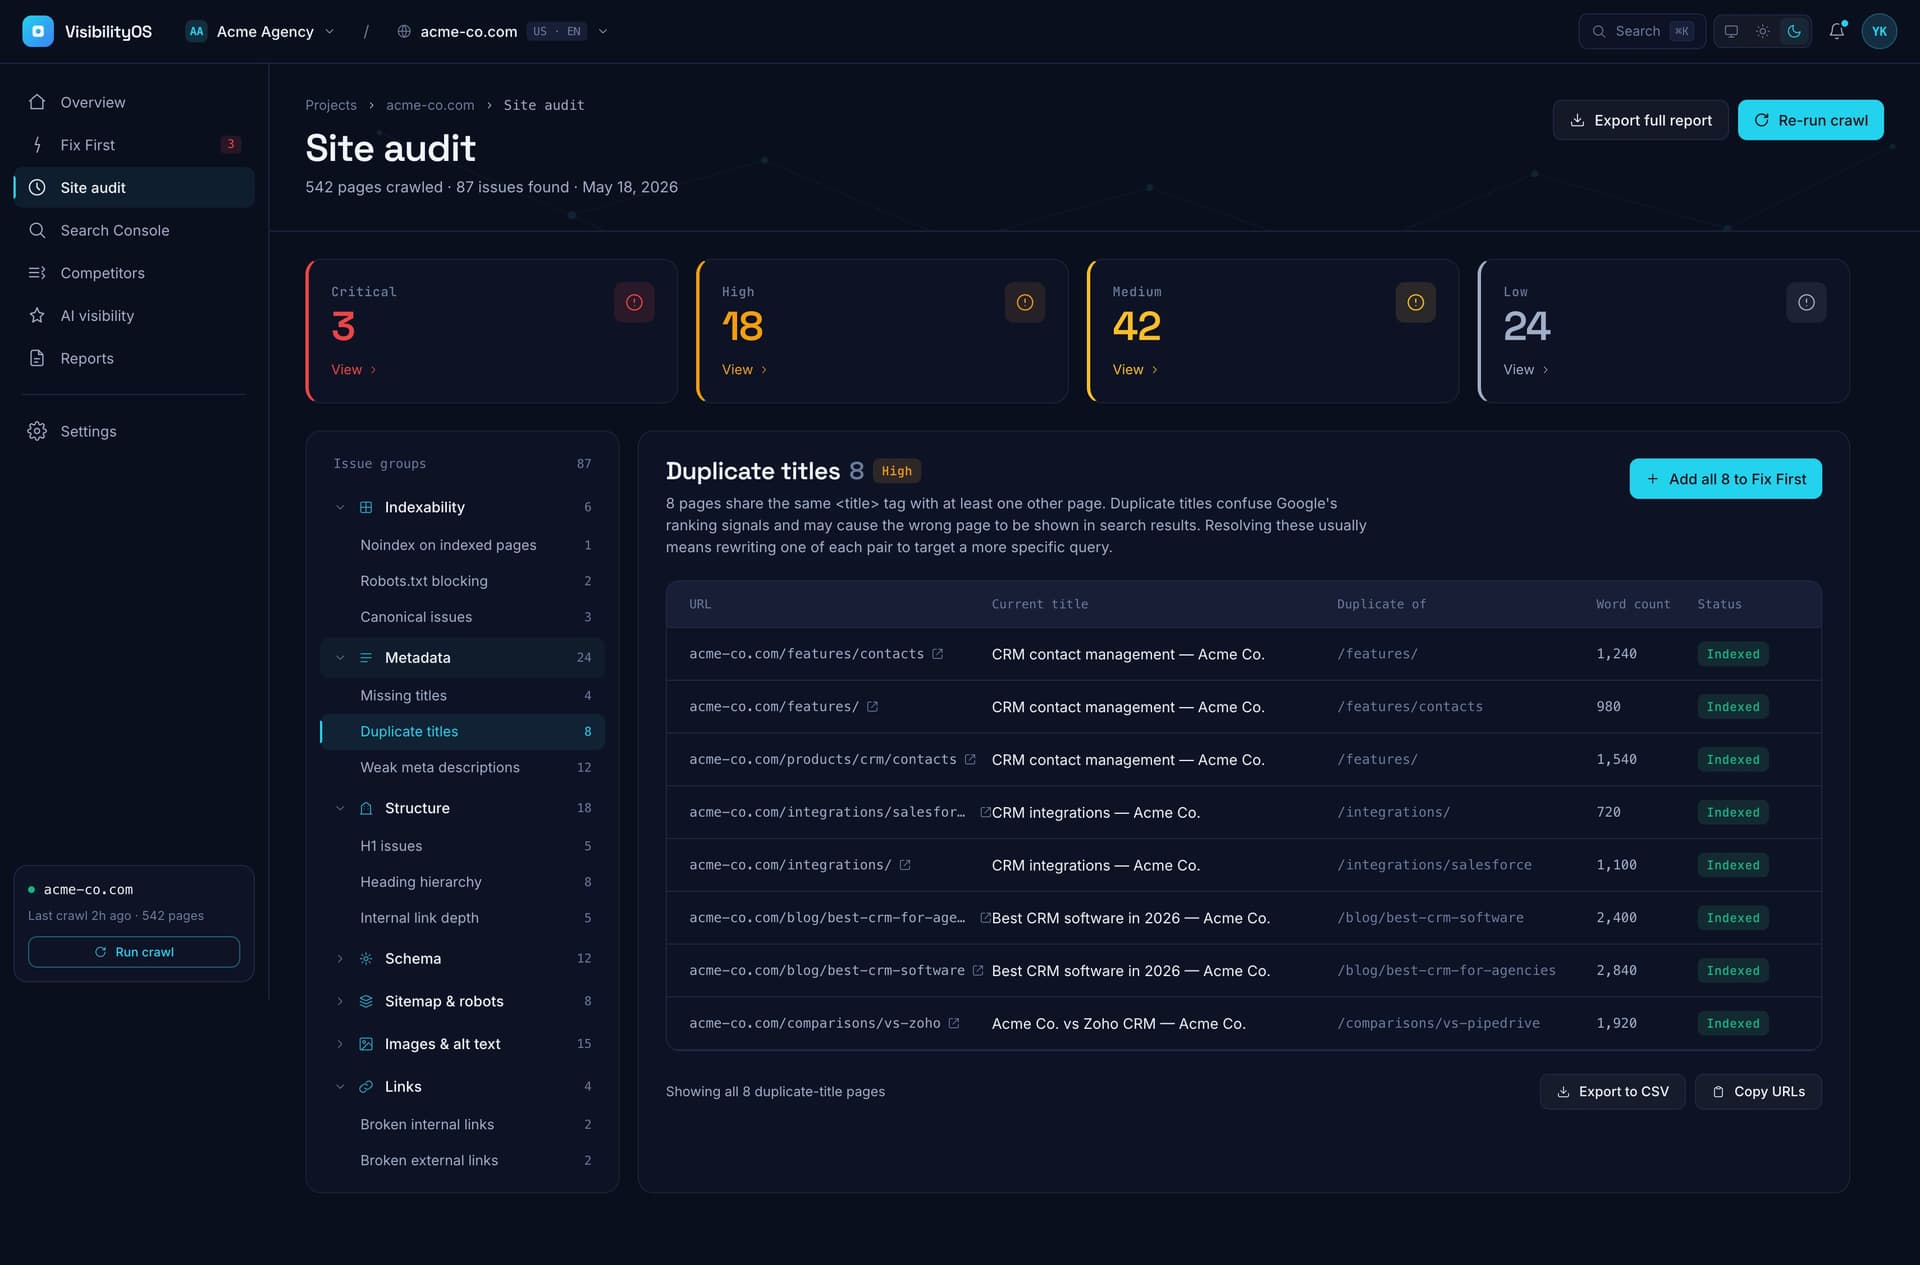Select Weak meta descriptions issue
The image size is (1920, 1265).
462,768
